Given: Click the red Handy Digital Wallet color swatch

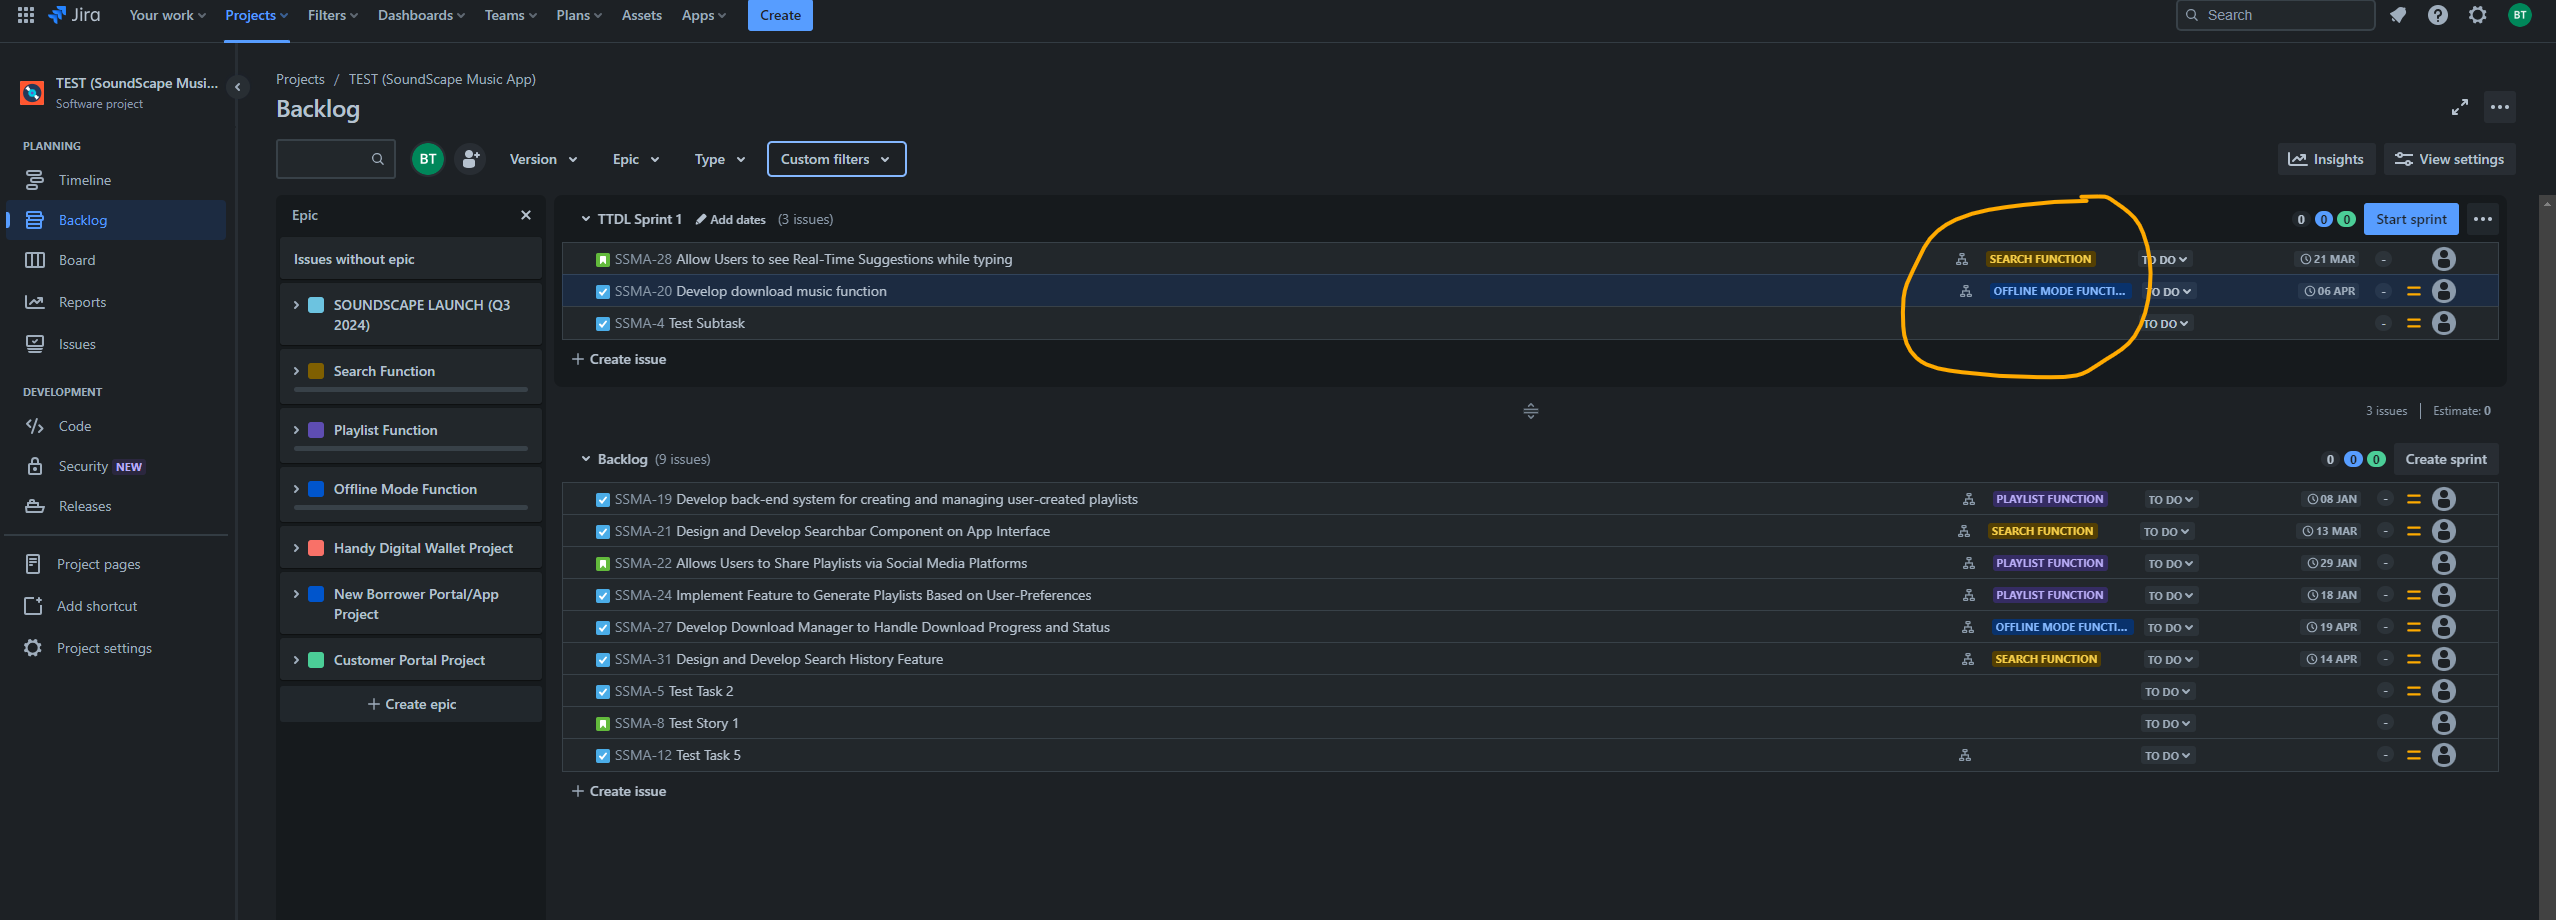Looking at the screenshot, I should (x=316, y=548).
